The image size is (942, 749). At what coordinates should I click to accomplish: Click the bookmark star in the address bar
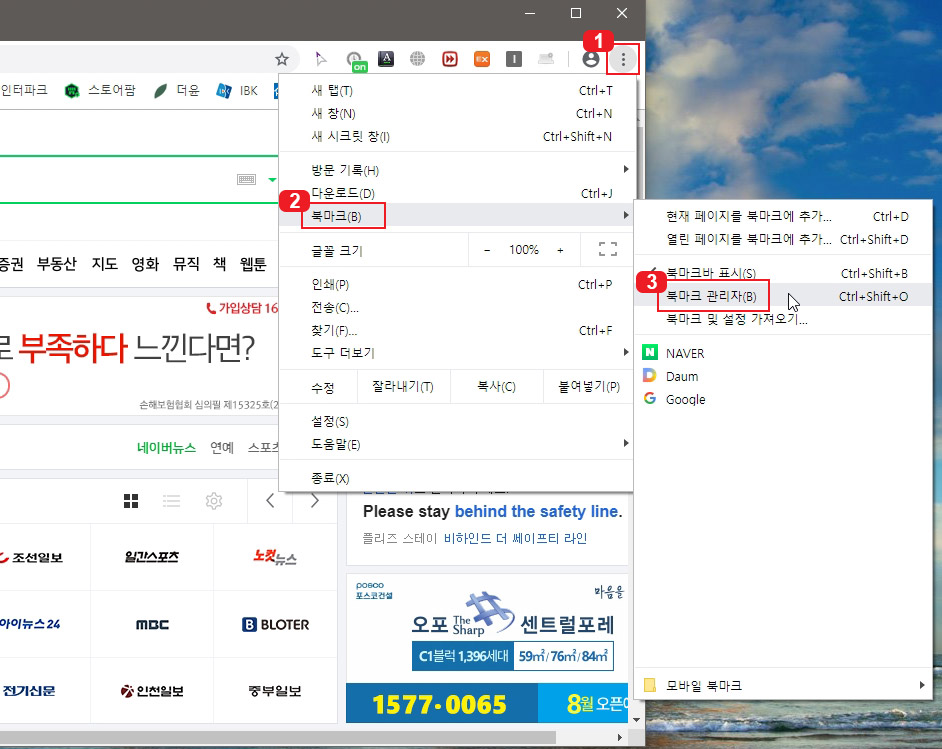point(283,58)
